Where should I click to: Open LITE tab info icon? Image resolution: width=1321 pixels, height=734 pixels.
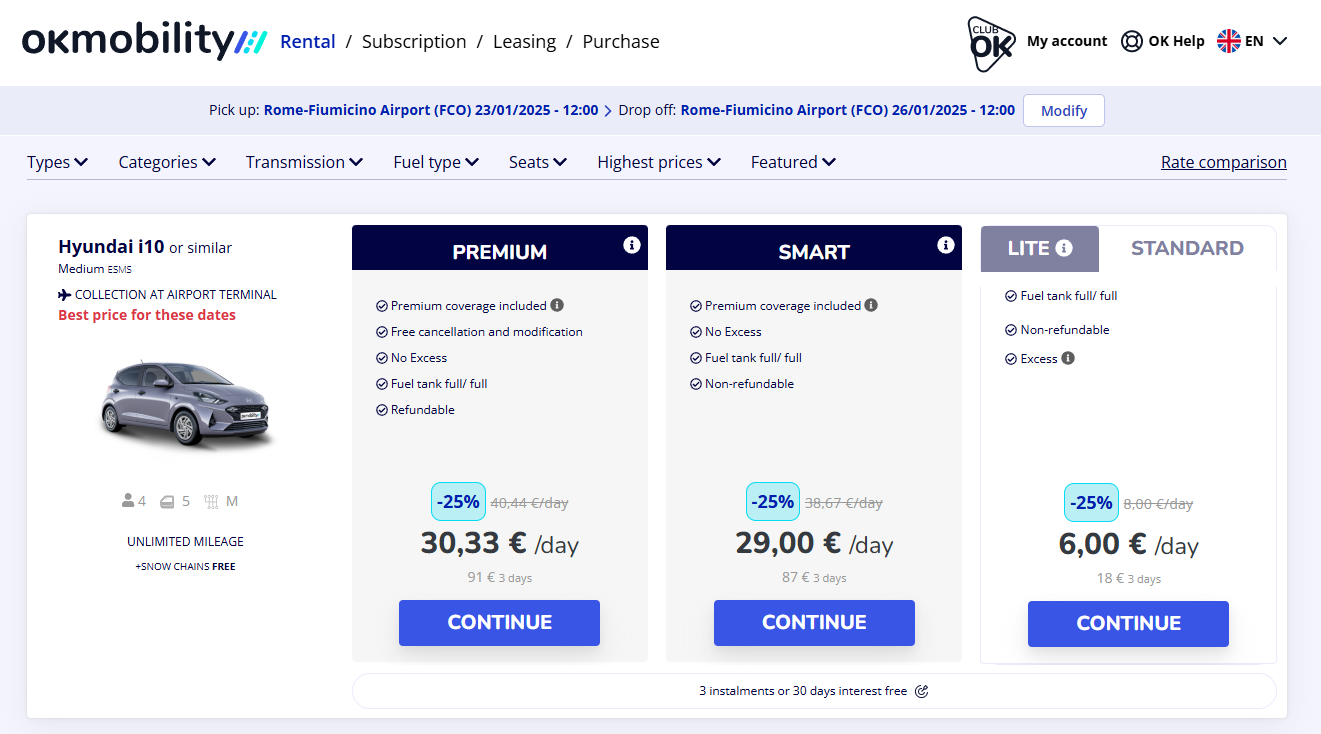(1064, 248)
